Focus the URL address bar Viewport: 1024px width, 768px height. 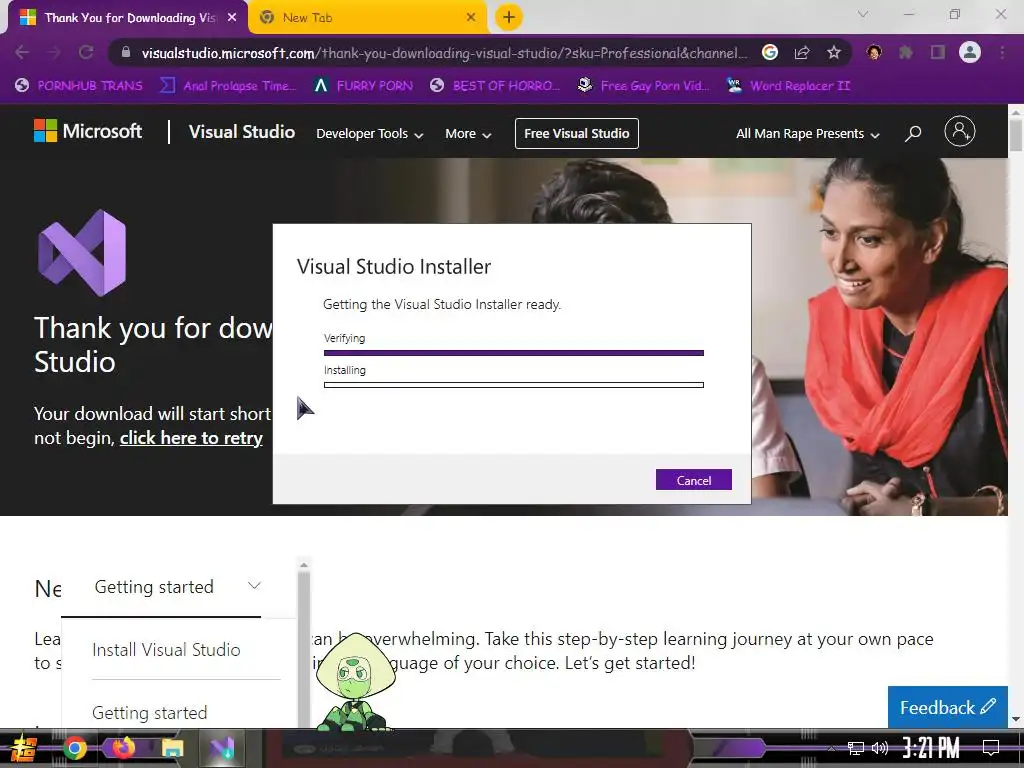pyautogui.click(x=444, y=53)
